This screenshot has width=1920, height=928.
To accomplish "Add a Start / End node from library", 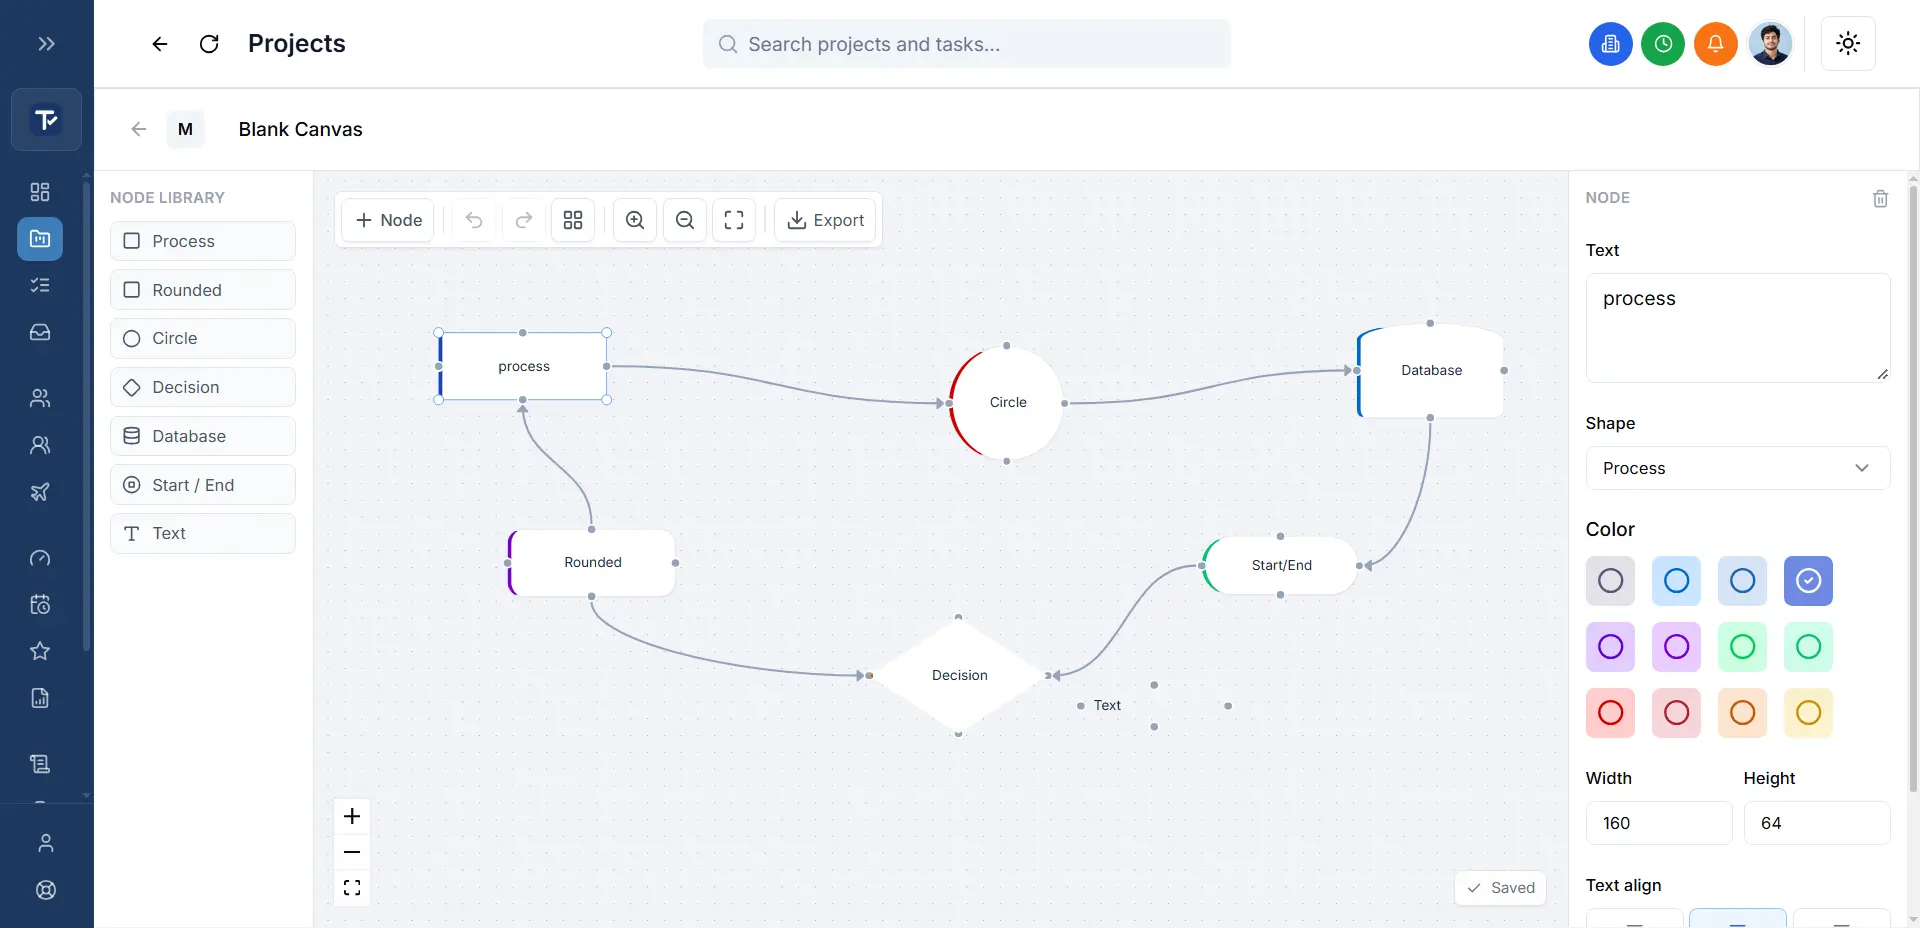I will (x=203, y=485).
